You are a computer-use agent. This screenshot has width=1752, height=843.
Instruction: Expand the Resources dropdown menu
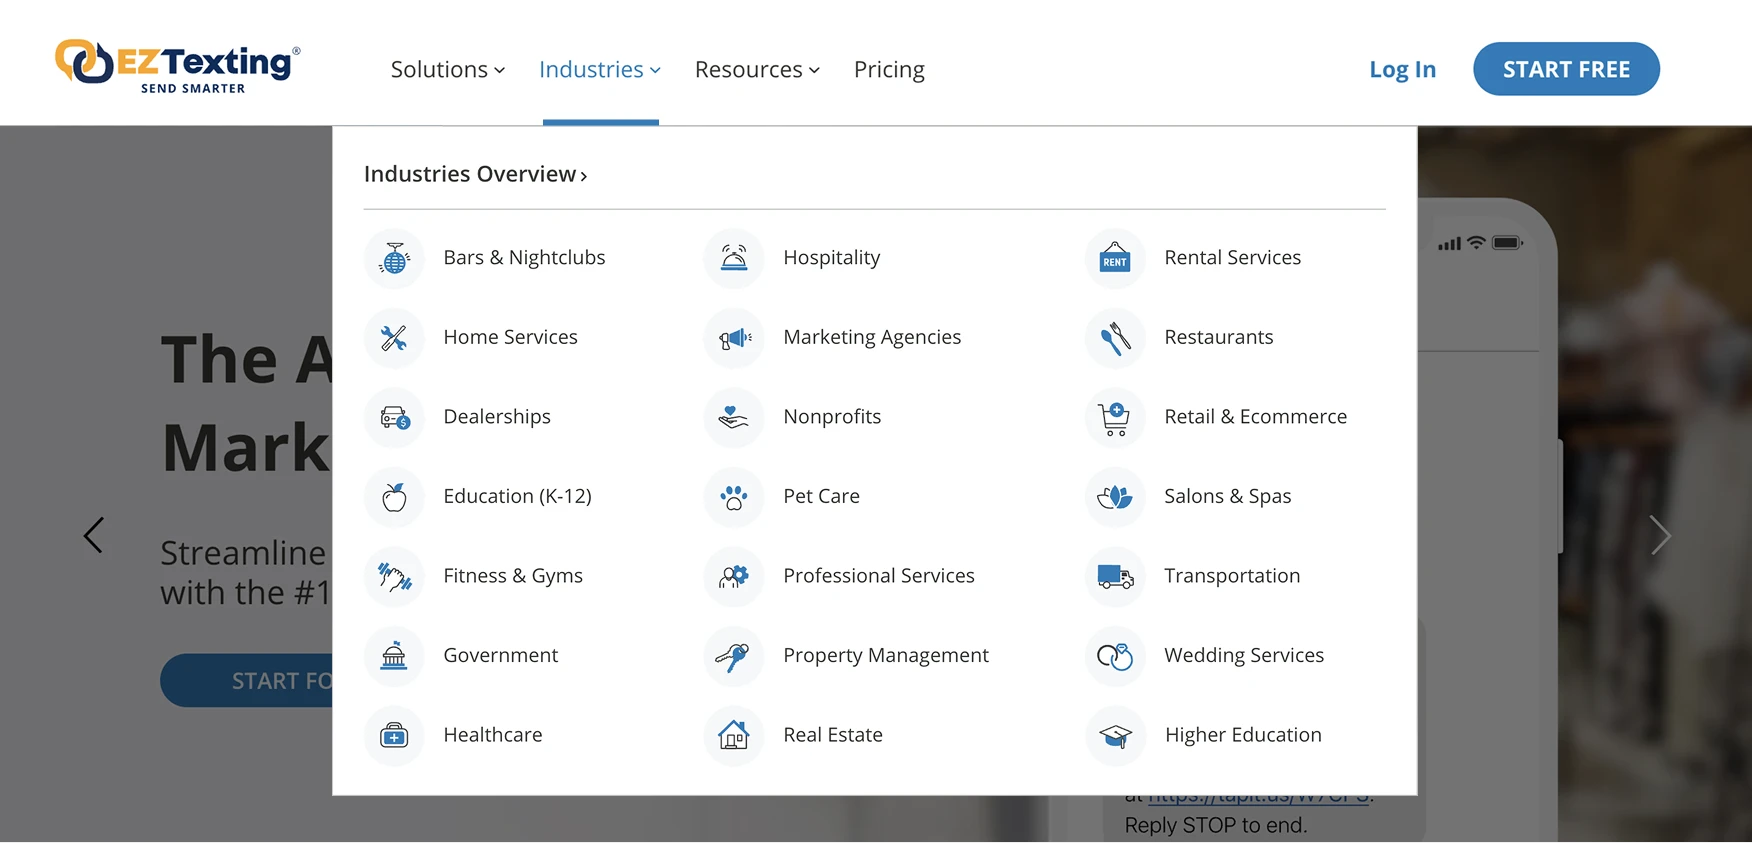tap(757, 69)
